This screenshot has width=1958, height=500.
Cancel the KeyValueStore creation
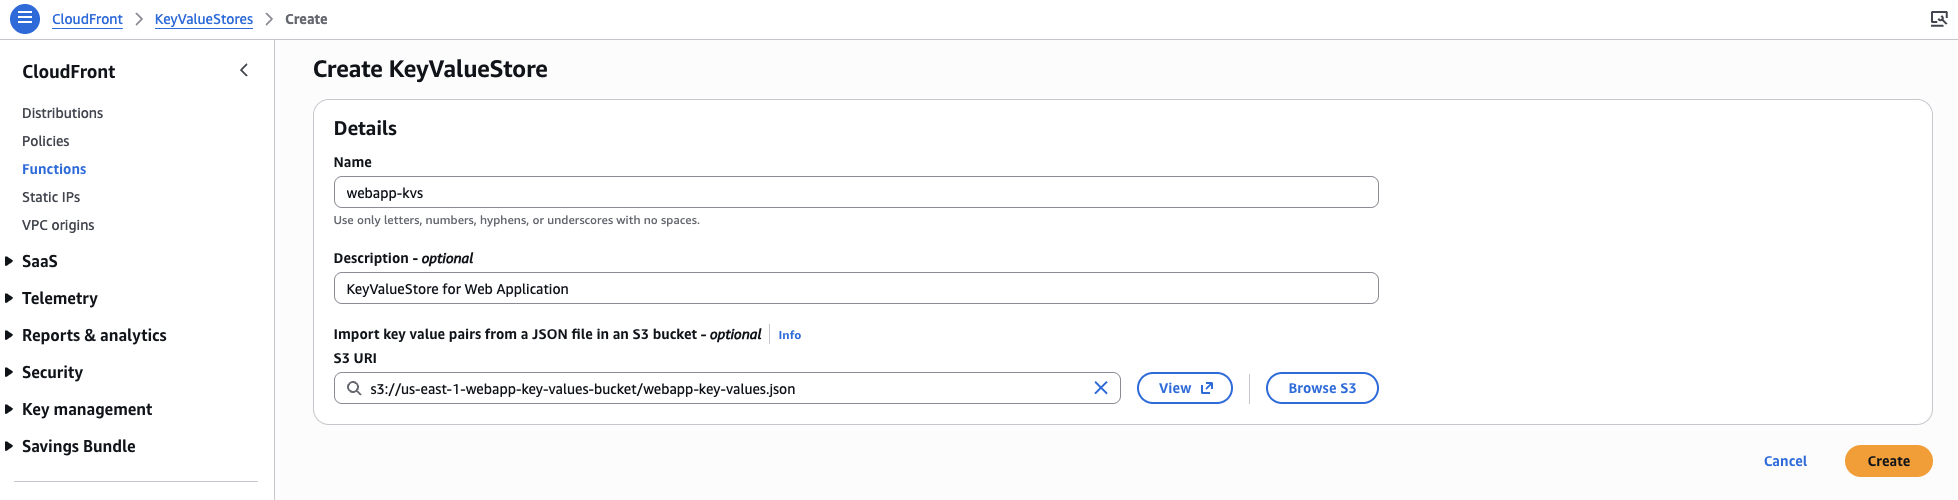[1785, 461]
